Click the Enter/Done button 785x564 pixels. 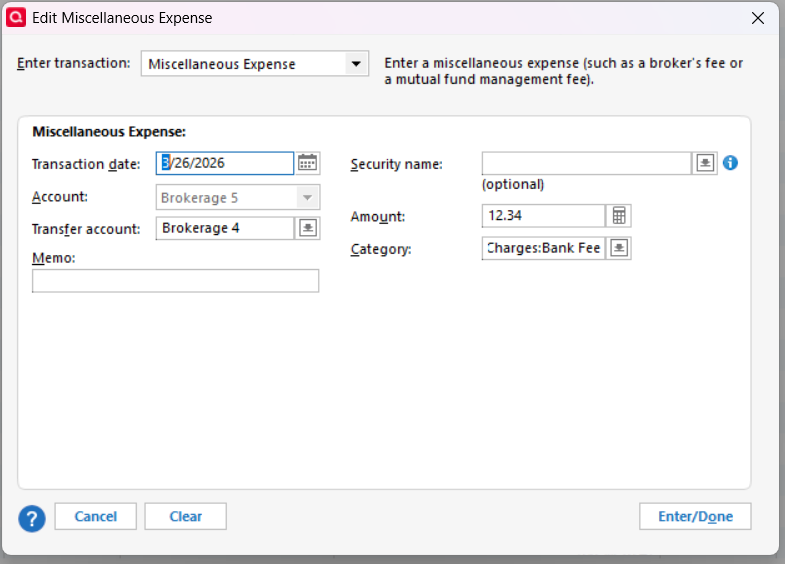tap(695, 516)
